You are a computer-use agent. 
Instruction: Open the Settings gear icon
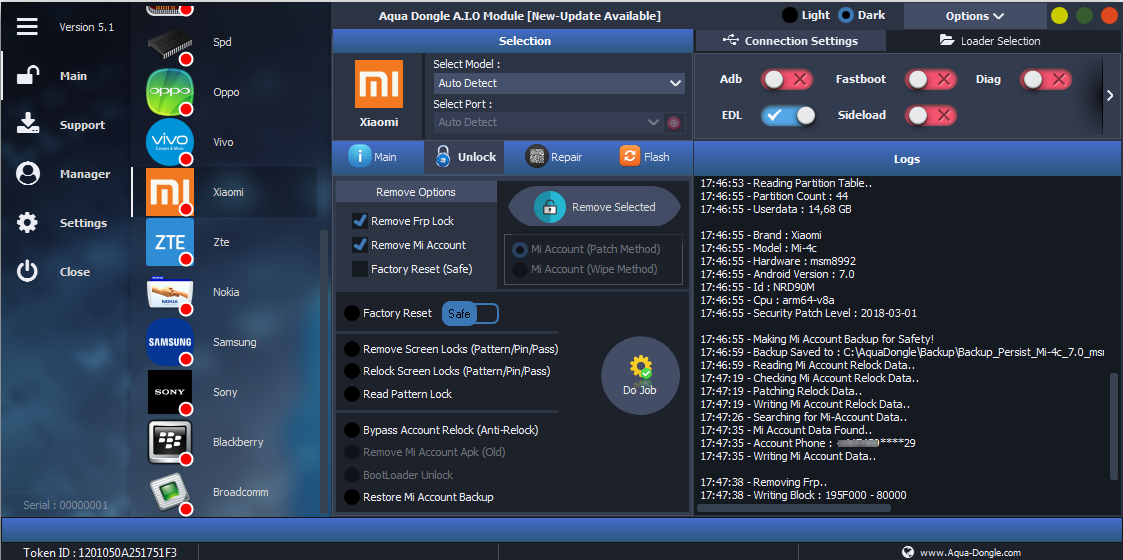[x=27, y=223]
